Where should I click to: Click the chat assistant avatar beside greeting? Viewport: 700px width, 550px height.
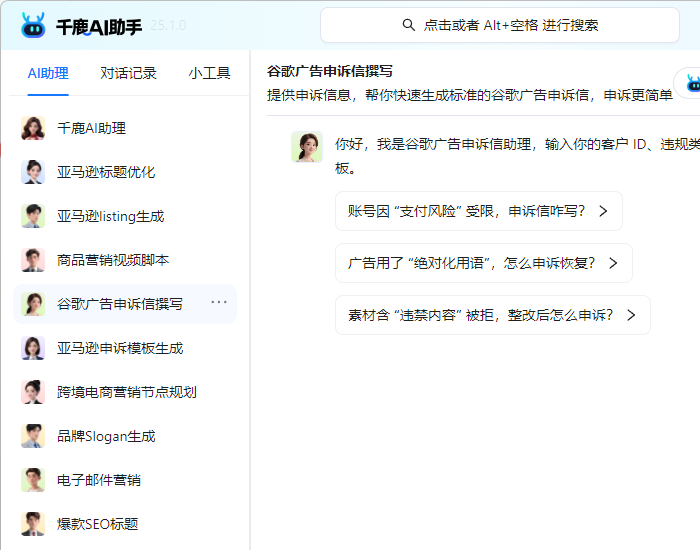(306, 146)
